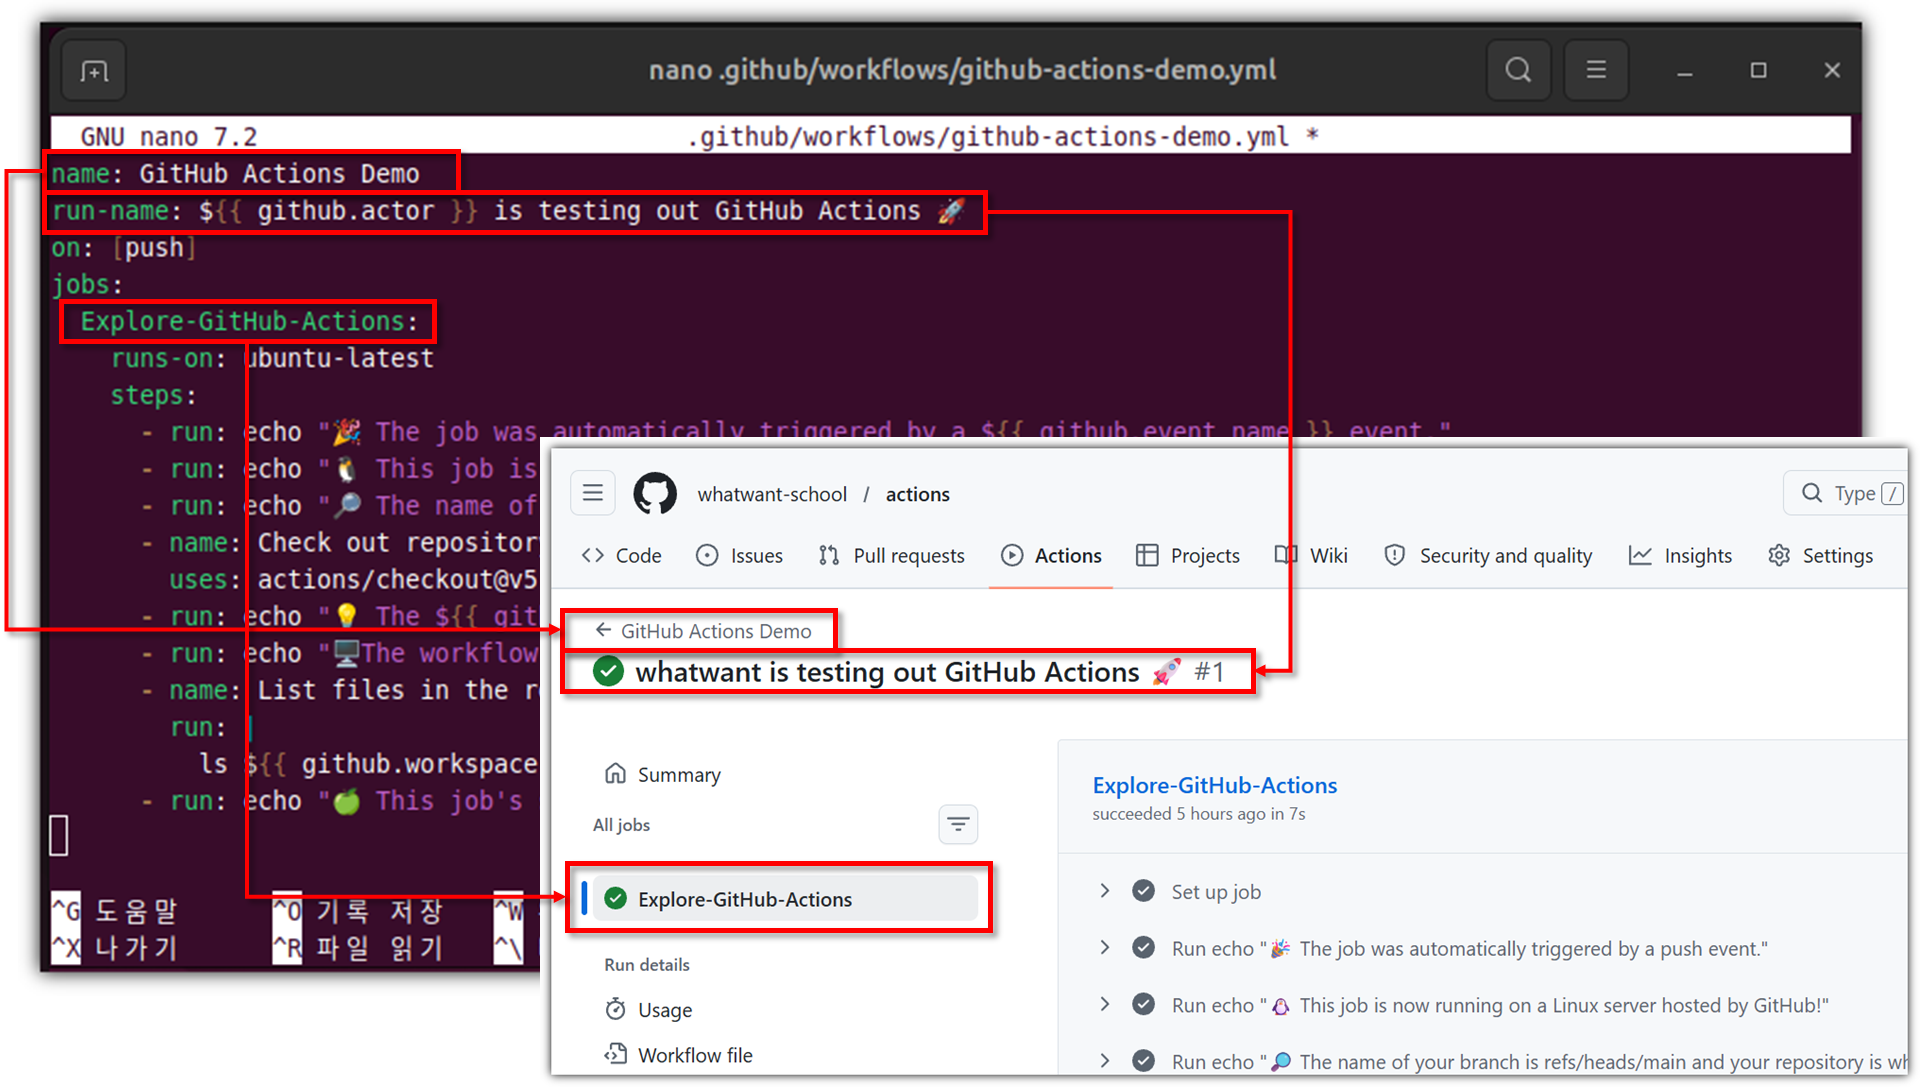1920x1087 pixels.
Task: Click the Explore-GitHub-Actions job title link
Action: tap(1214, 785)
